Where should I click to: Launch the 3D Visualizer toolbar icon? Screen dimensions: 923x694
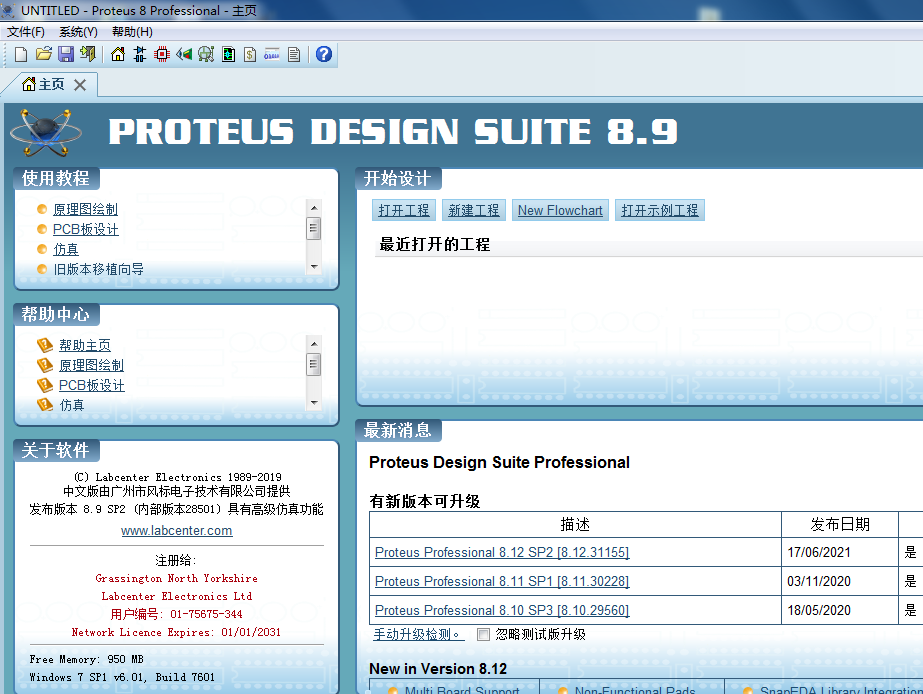(184, 54)
